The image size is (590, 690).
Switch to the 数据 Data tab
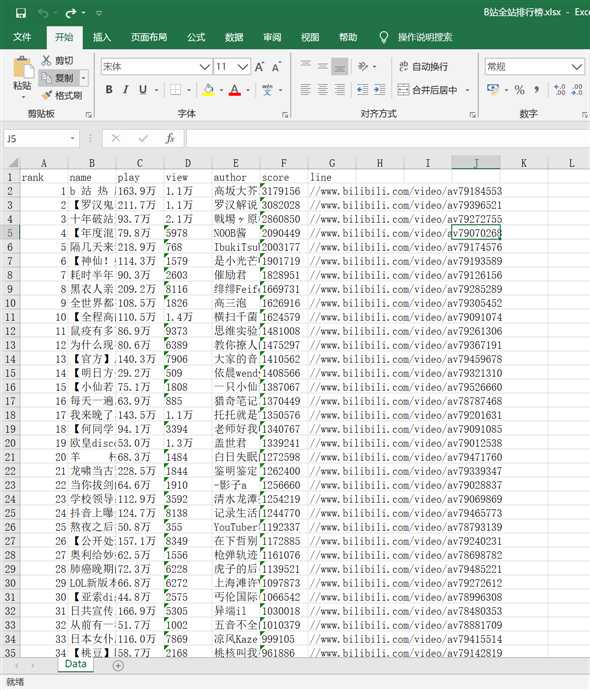coord(234,37)
